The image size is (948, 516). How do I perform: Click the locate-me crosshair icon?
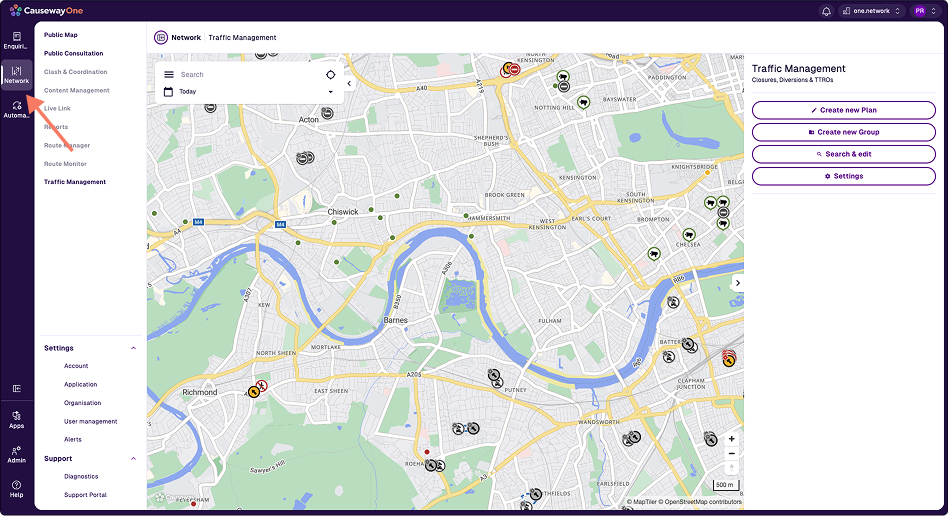pyautogui.click(x=331, y=74)
